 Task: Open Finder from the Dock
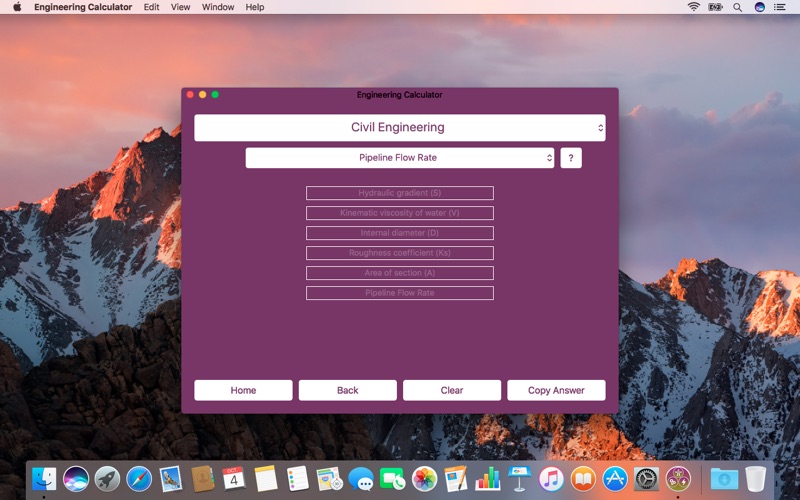tap(44, 479)
